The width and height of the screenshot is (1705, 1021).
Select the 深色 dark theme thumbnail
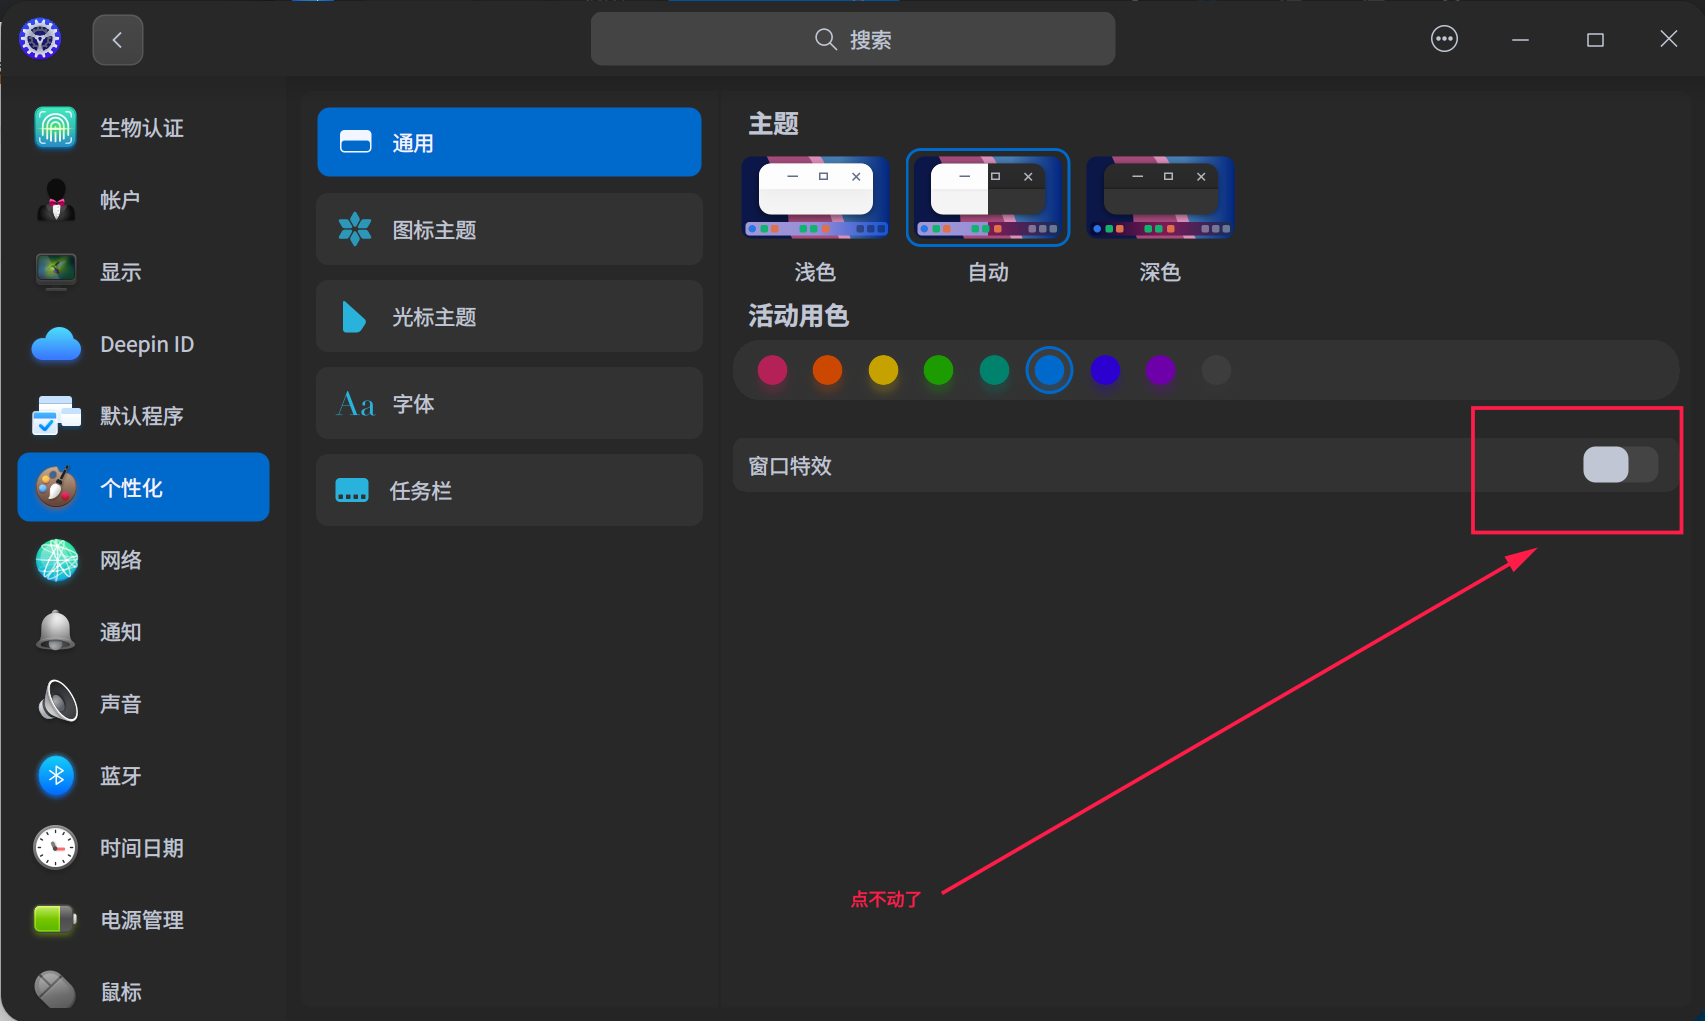pyautogui.click(x=1160, y=197)
